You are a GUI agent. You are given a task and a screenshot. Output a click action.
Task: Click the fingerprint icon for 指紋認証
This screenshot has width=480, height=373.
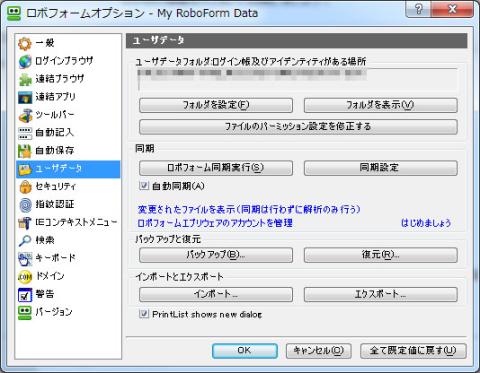(25, 205)
